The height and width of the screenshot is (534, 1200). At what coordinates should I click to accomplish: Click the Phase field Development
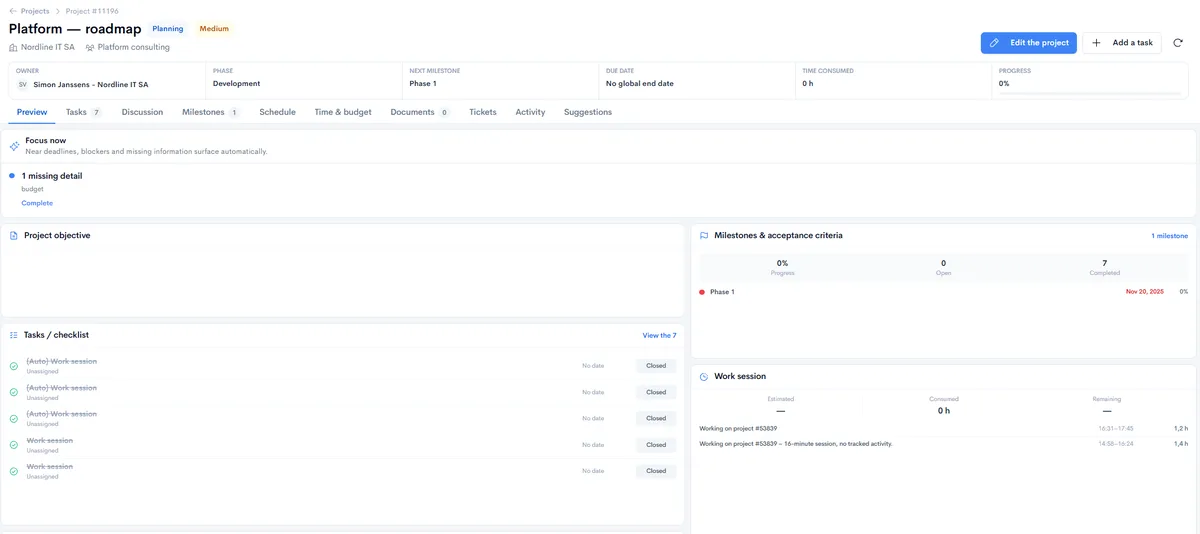coord(304,79)
